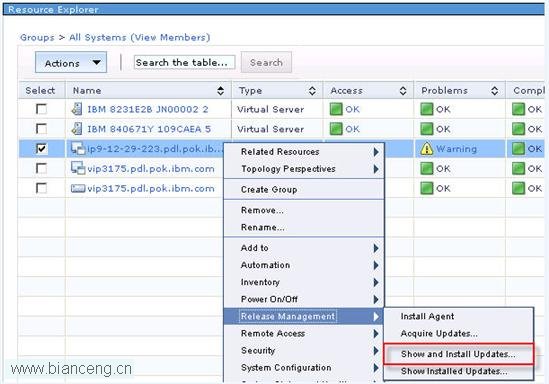Click green Compliance icon in the selected ip9-12-29-223 row
The image size is (549, 384).
(518, 149)
